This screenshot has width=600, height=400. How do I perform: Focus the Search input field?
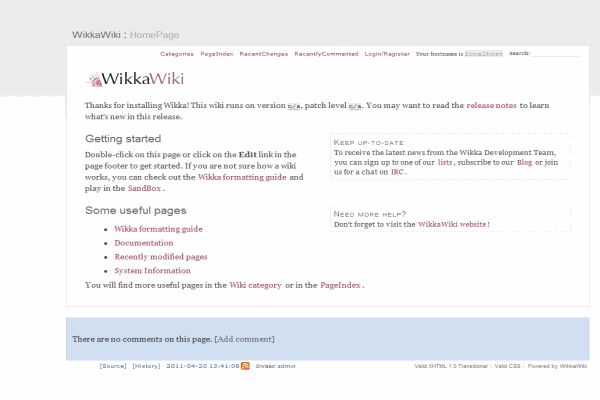click(x=555, y=54)
